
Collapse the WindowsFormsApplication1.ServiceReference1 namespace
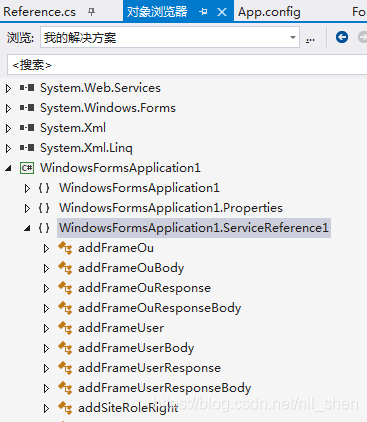click(x=27, y=228)
